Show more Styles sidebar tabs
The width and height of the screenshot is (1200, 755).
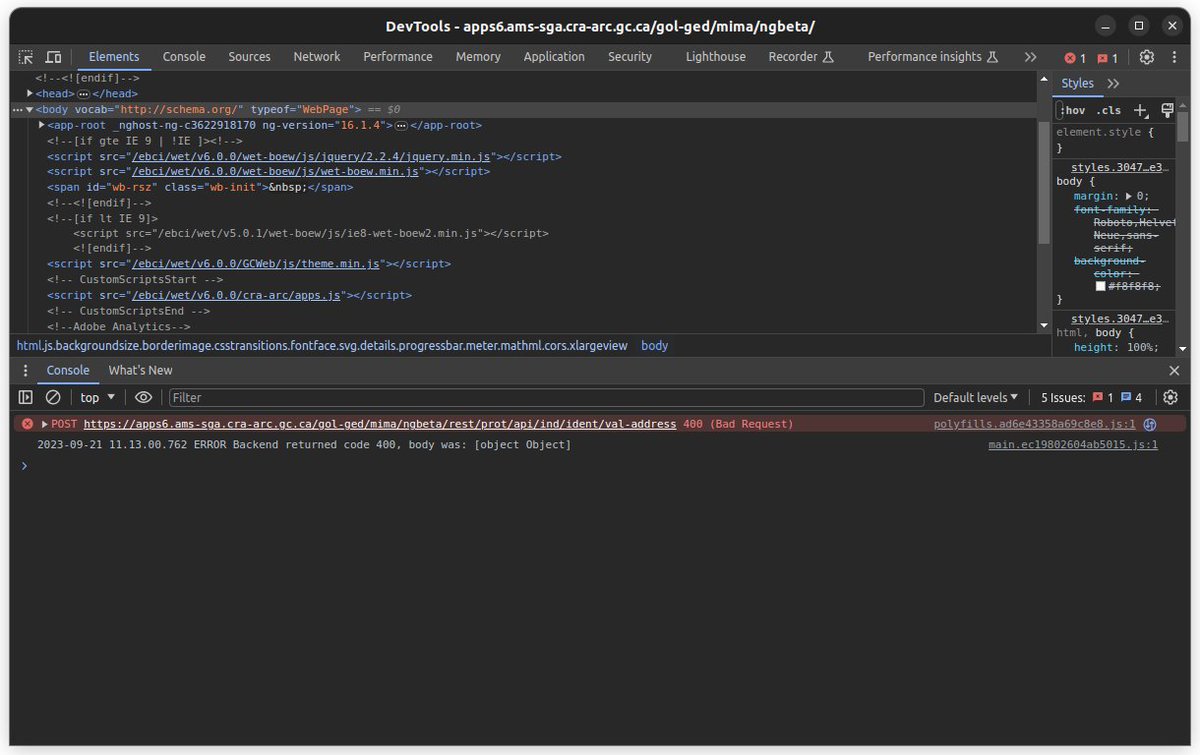pos(1113,84)
